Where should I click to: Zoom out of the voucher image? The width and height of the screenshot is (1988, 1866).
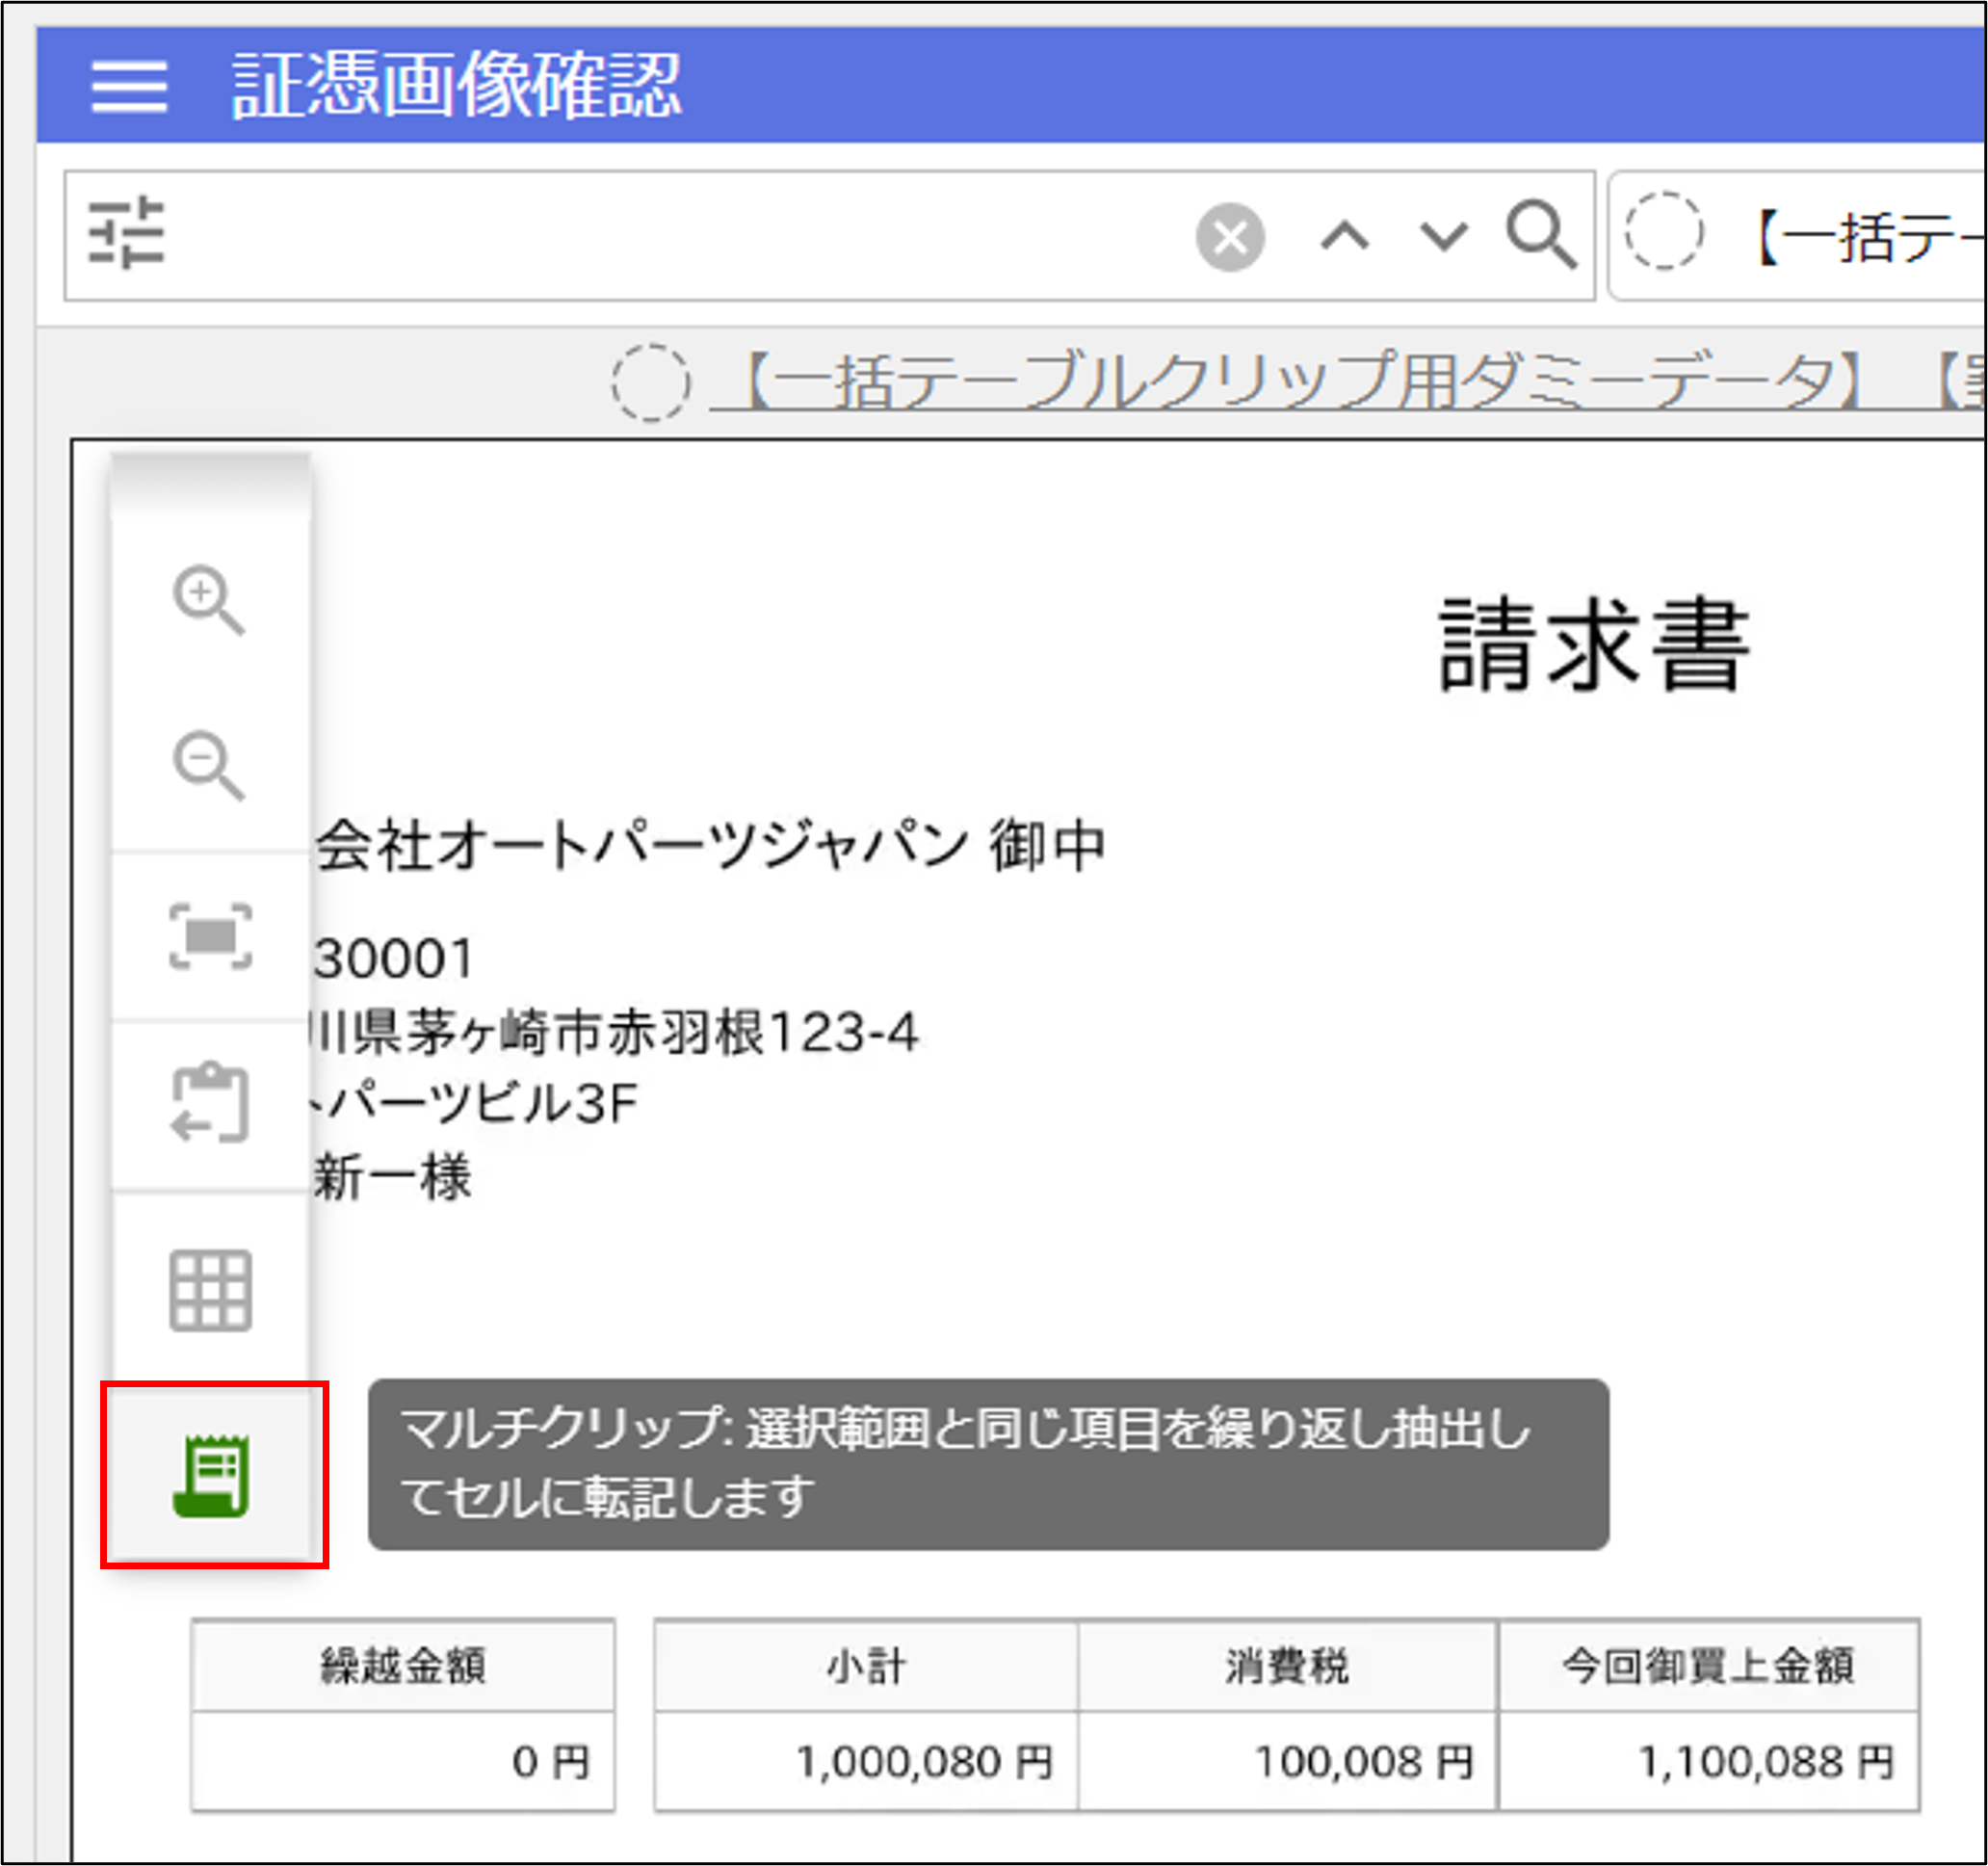pos(208,766)
